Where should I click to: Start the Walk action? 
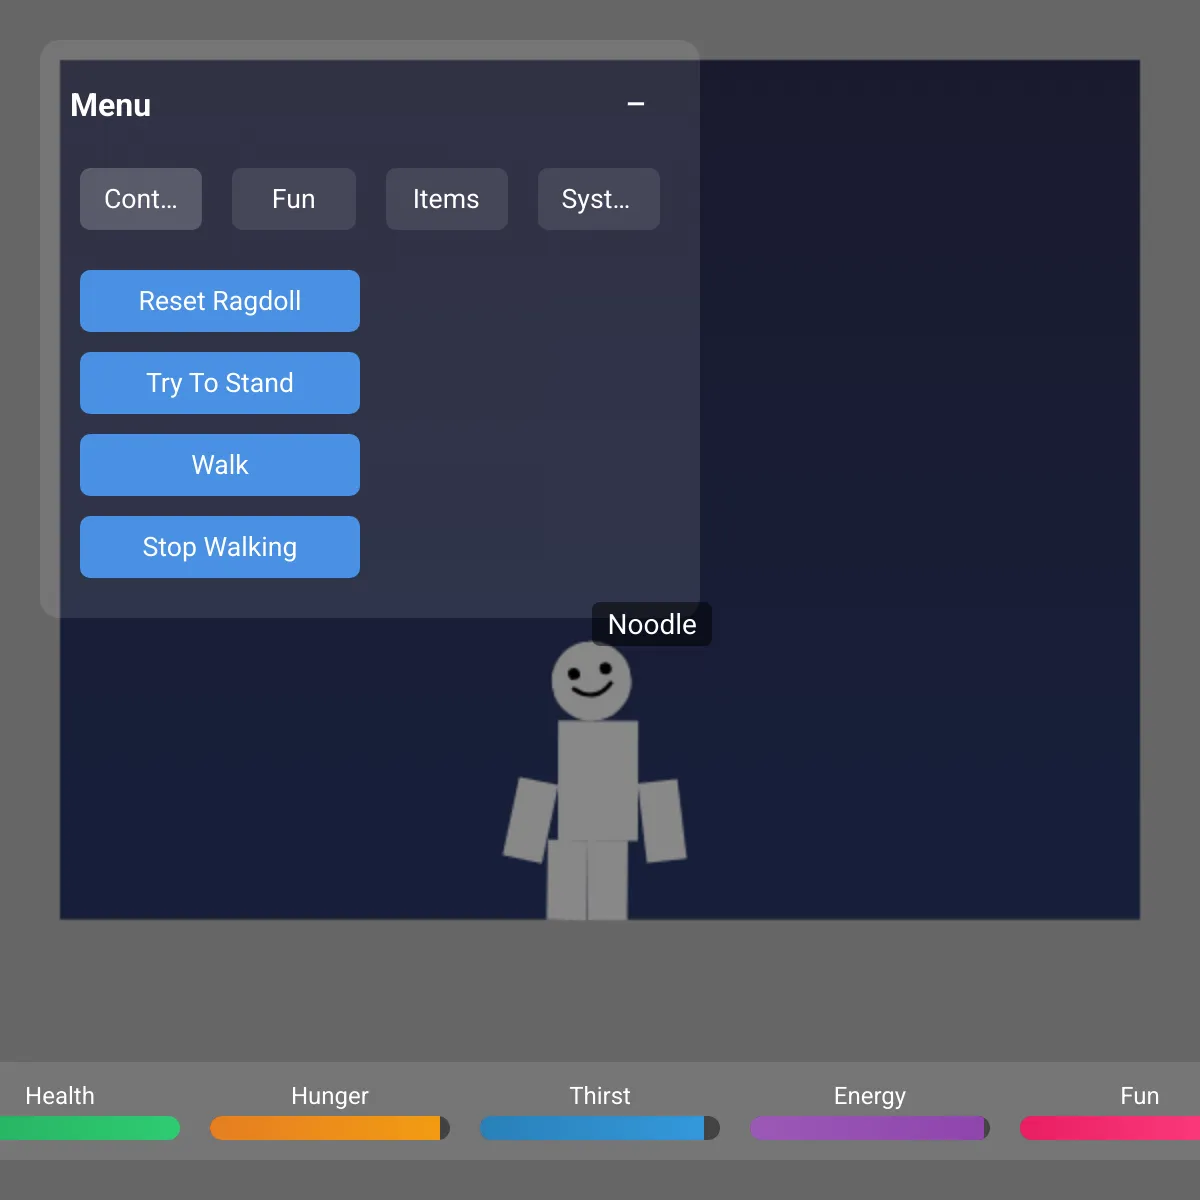[x=220, y=465]
